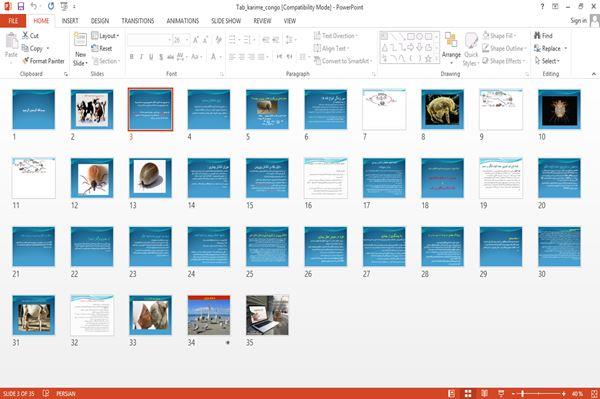Click zoom in plus button

564,393
